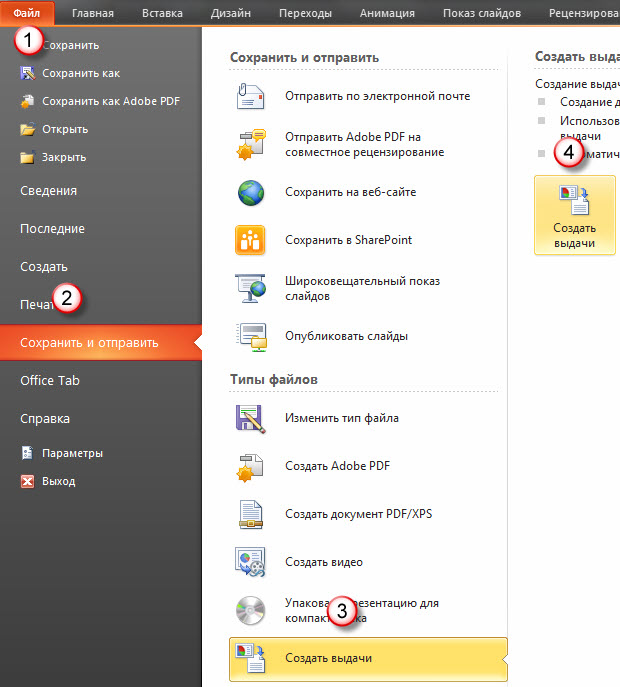Image resolution: width=620 pixels, height=687 pixels.
Task: Click Закрыть label in sidebar
Action: click(x=64, y=157)
